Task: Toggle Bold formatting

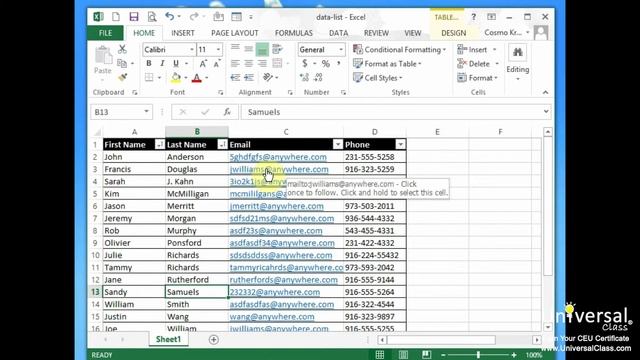Action: coord(149,64)
